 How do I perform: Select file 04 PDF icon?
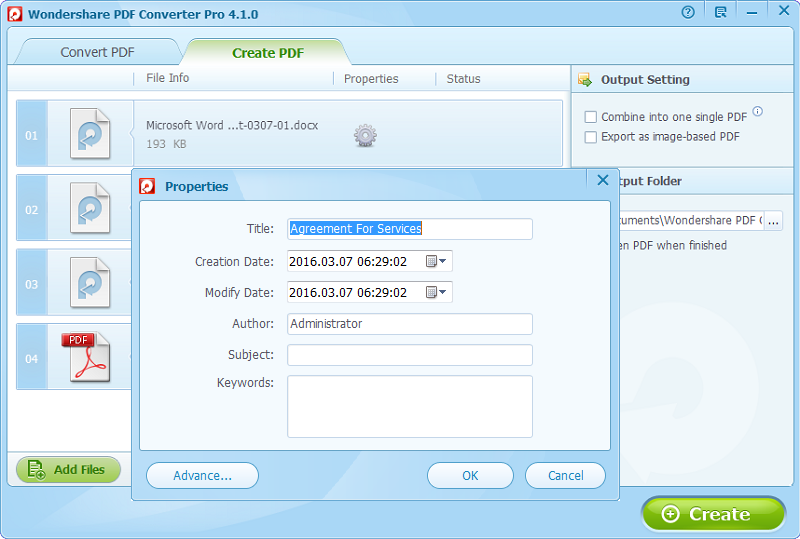86,357
